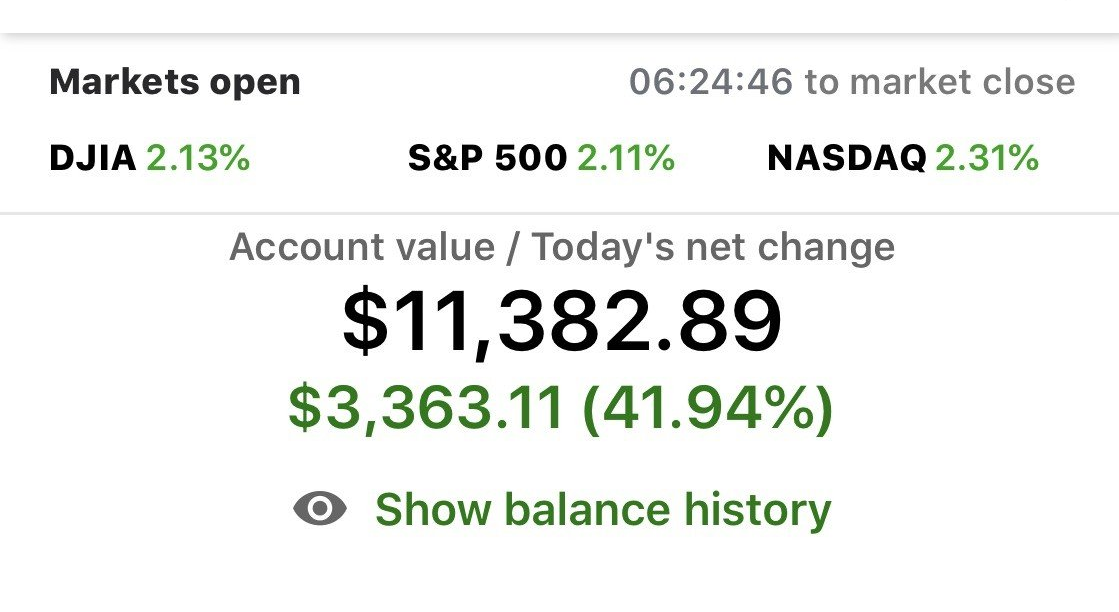Tap the (41.94%) percentage change
The width and height of the screenshot is (1119, 612).
click(708, 408)
